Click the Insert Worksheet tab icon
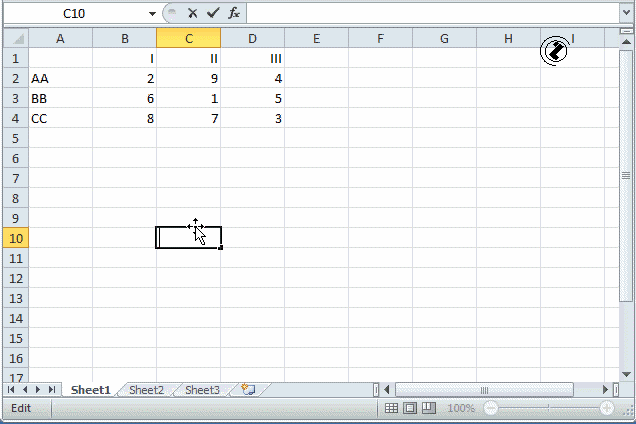The image size is (636, 424). pyautogui.click(x=248, y=390)
